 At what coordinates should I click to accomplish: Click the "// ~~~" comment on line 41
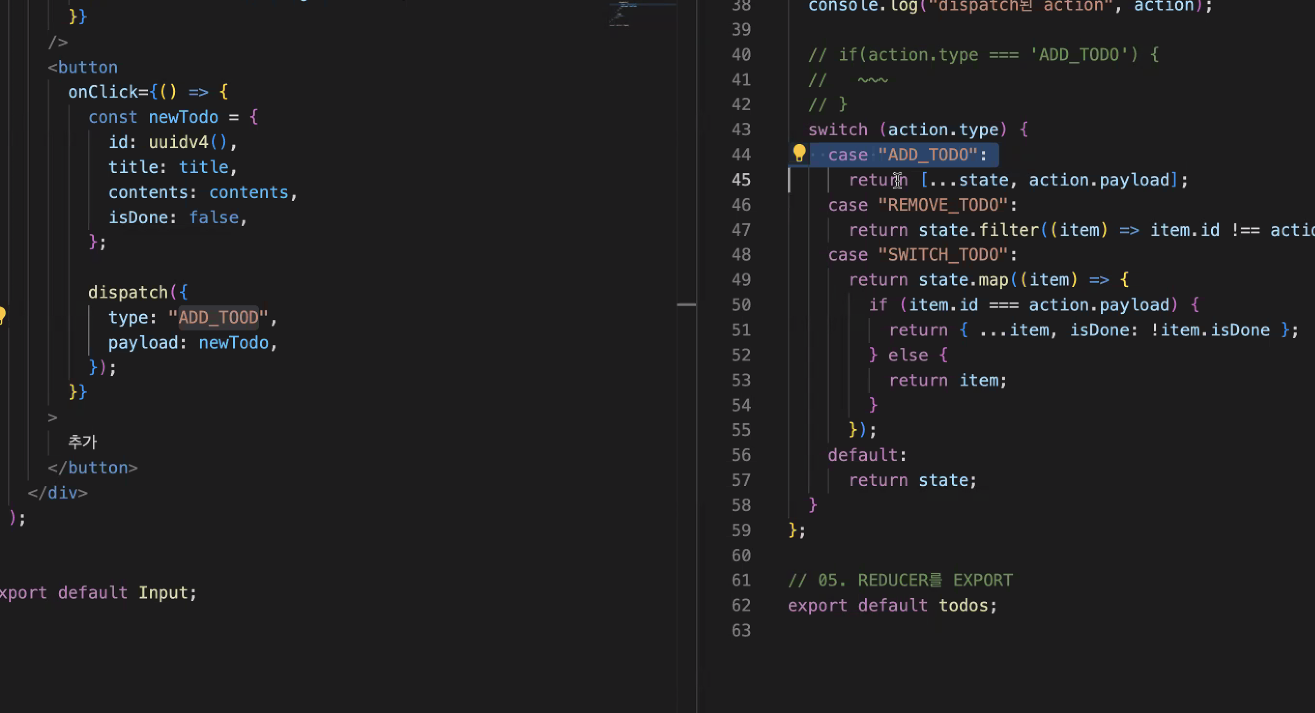click(848, 79)
